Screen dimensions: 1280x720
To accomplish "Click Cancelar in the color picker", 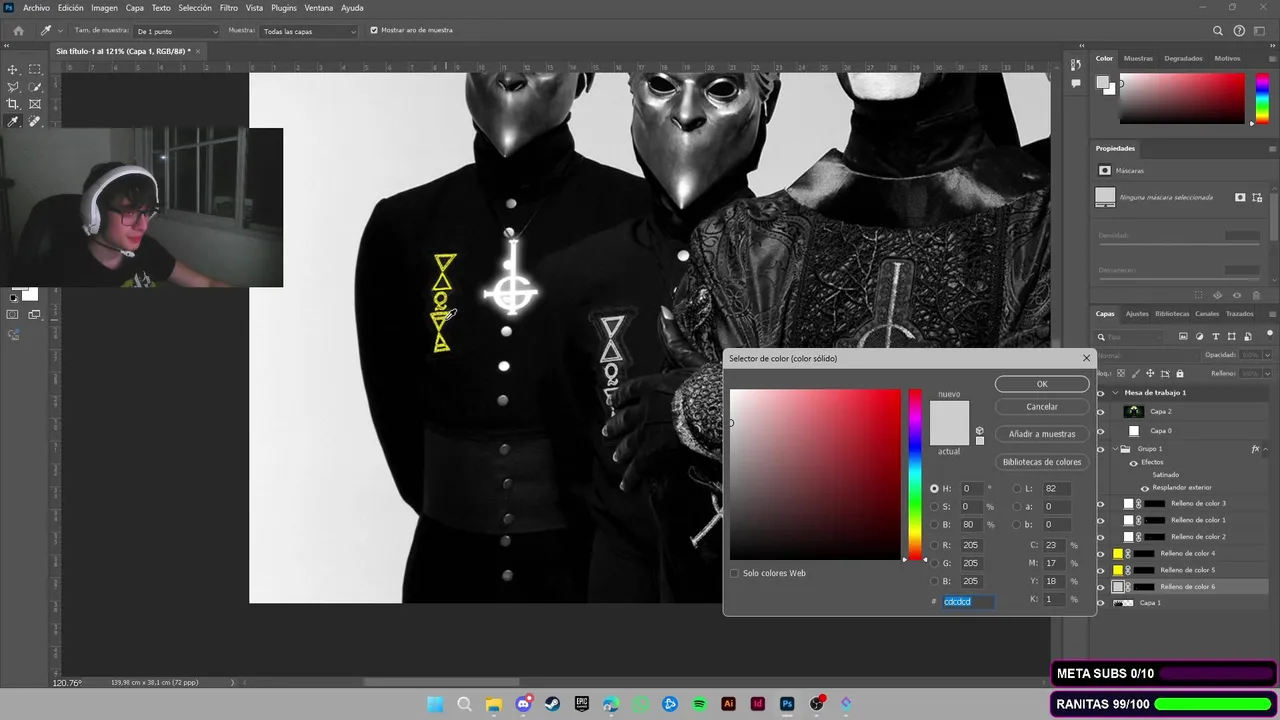I will pyautogui.click(x=1042, y=407).
